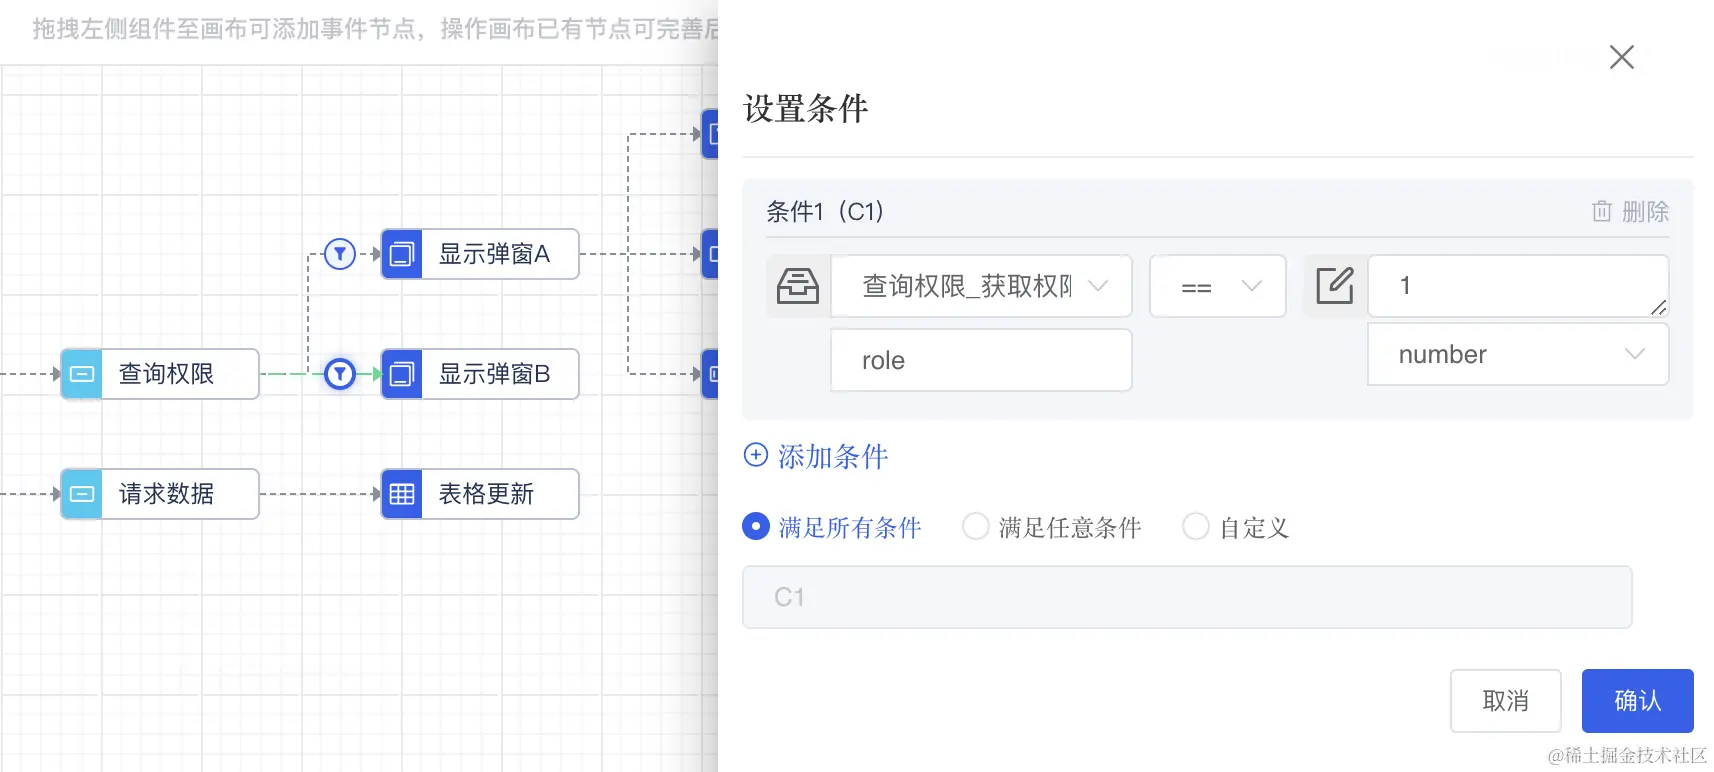This screenshot has width=1714, height=772.
Task: Click the 确认 button
Action: click(x=1638, y=701)
